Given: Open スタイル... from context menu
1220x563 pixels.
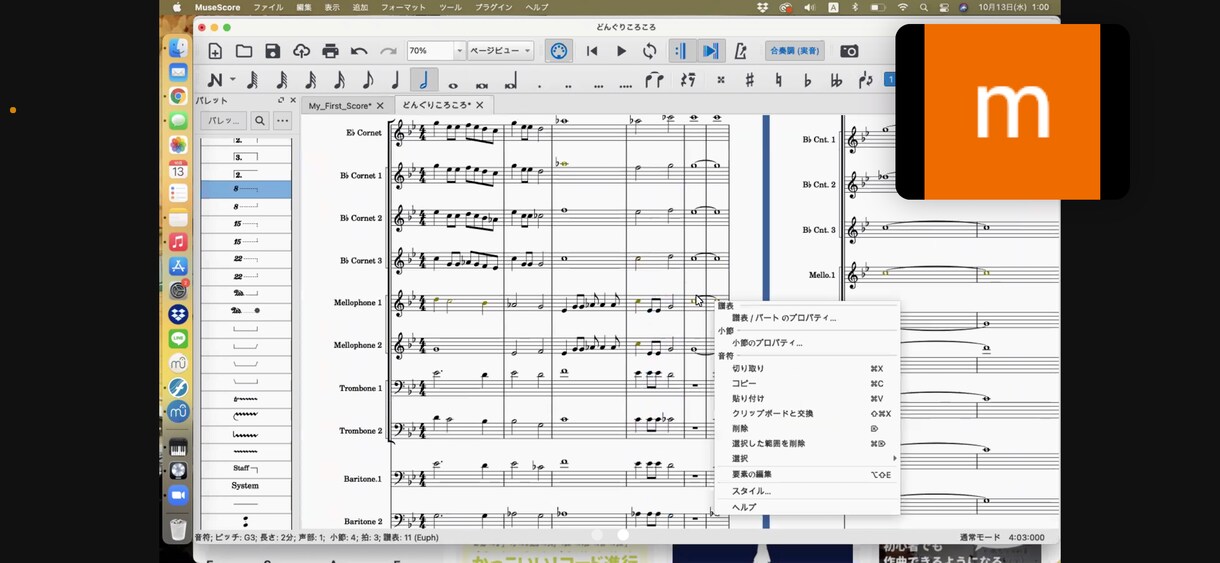Looking at the screenshot, I should click(x=808, y=491).
